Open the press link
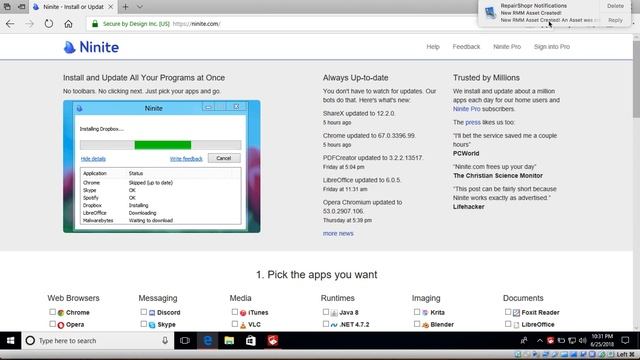This screenshot has height=360, width=640. tap(473, 122)
